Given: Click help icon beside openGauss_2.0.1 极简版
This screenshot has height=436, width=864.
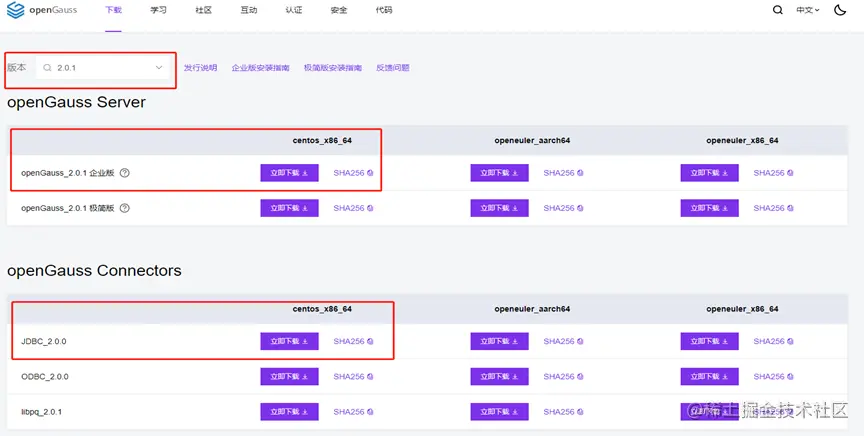Looking at the screenshot, I should [x=125, y=208].
